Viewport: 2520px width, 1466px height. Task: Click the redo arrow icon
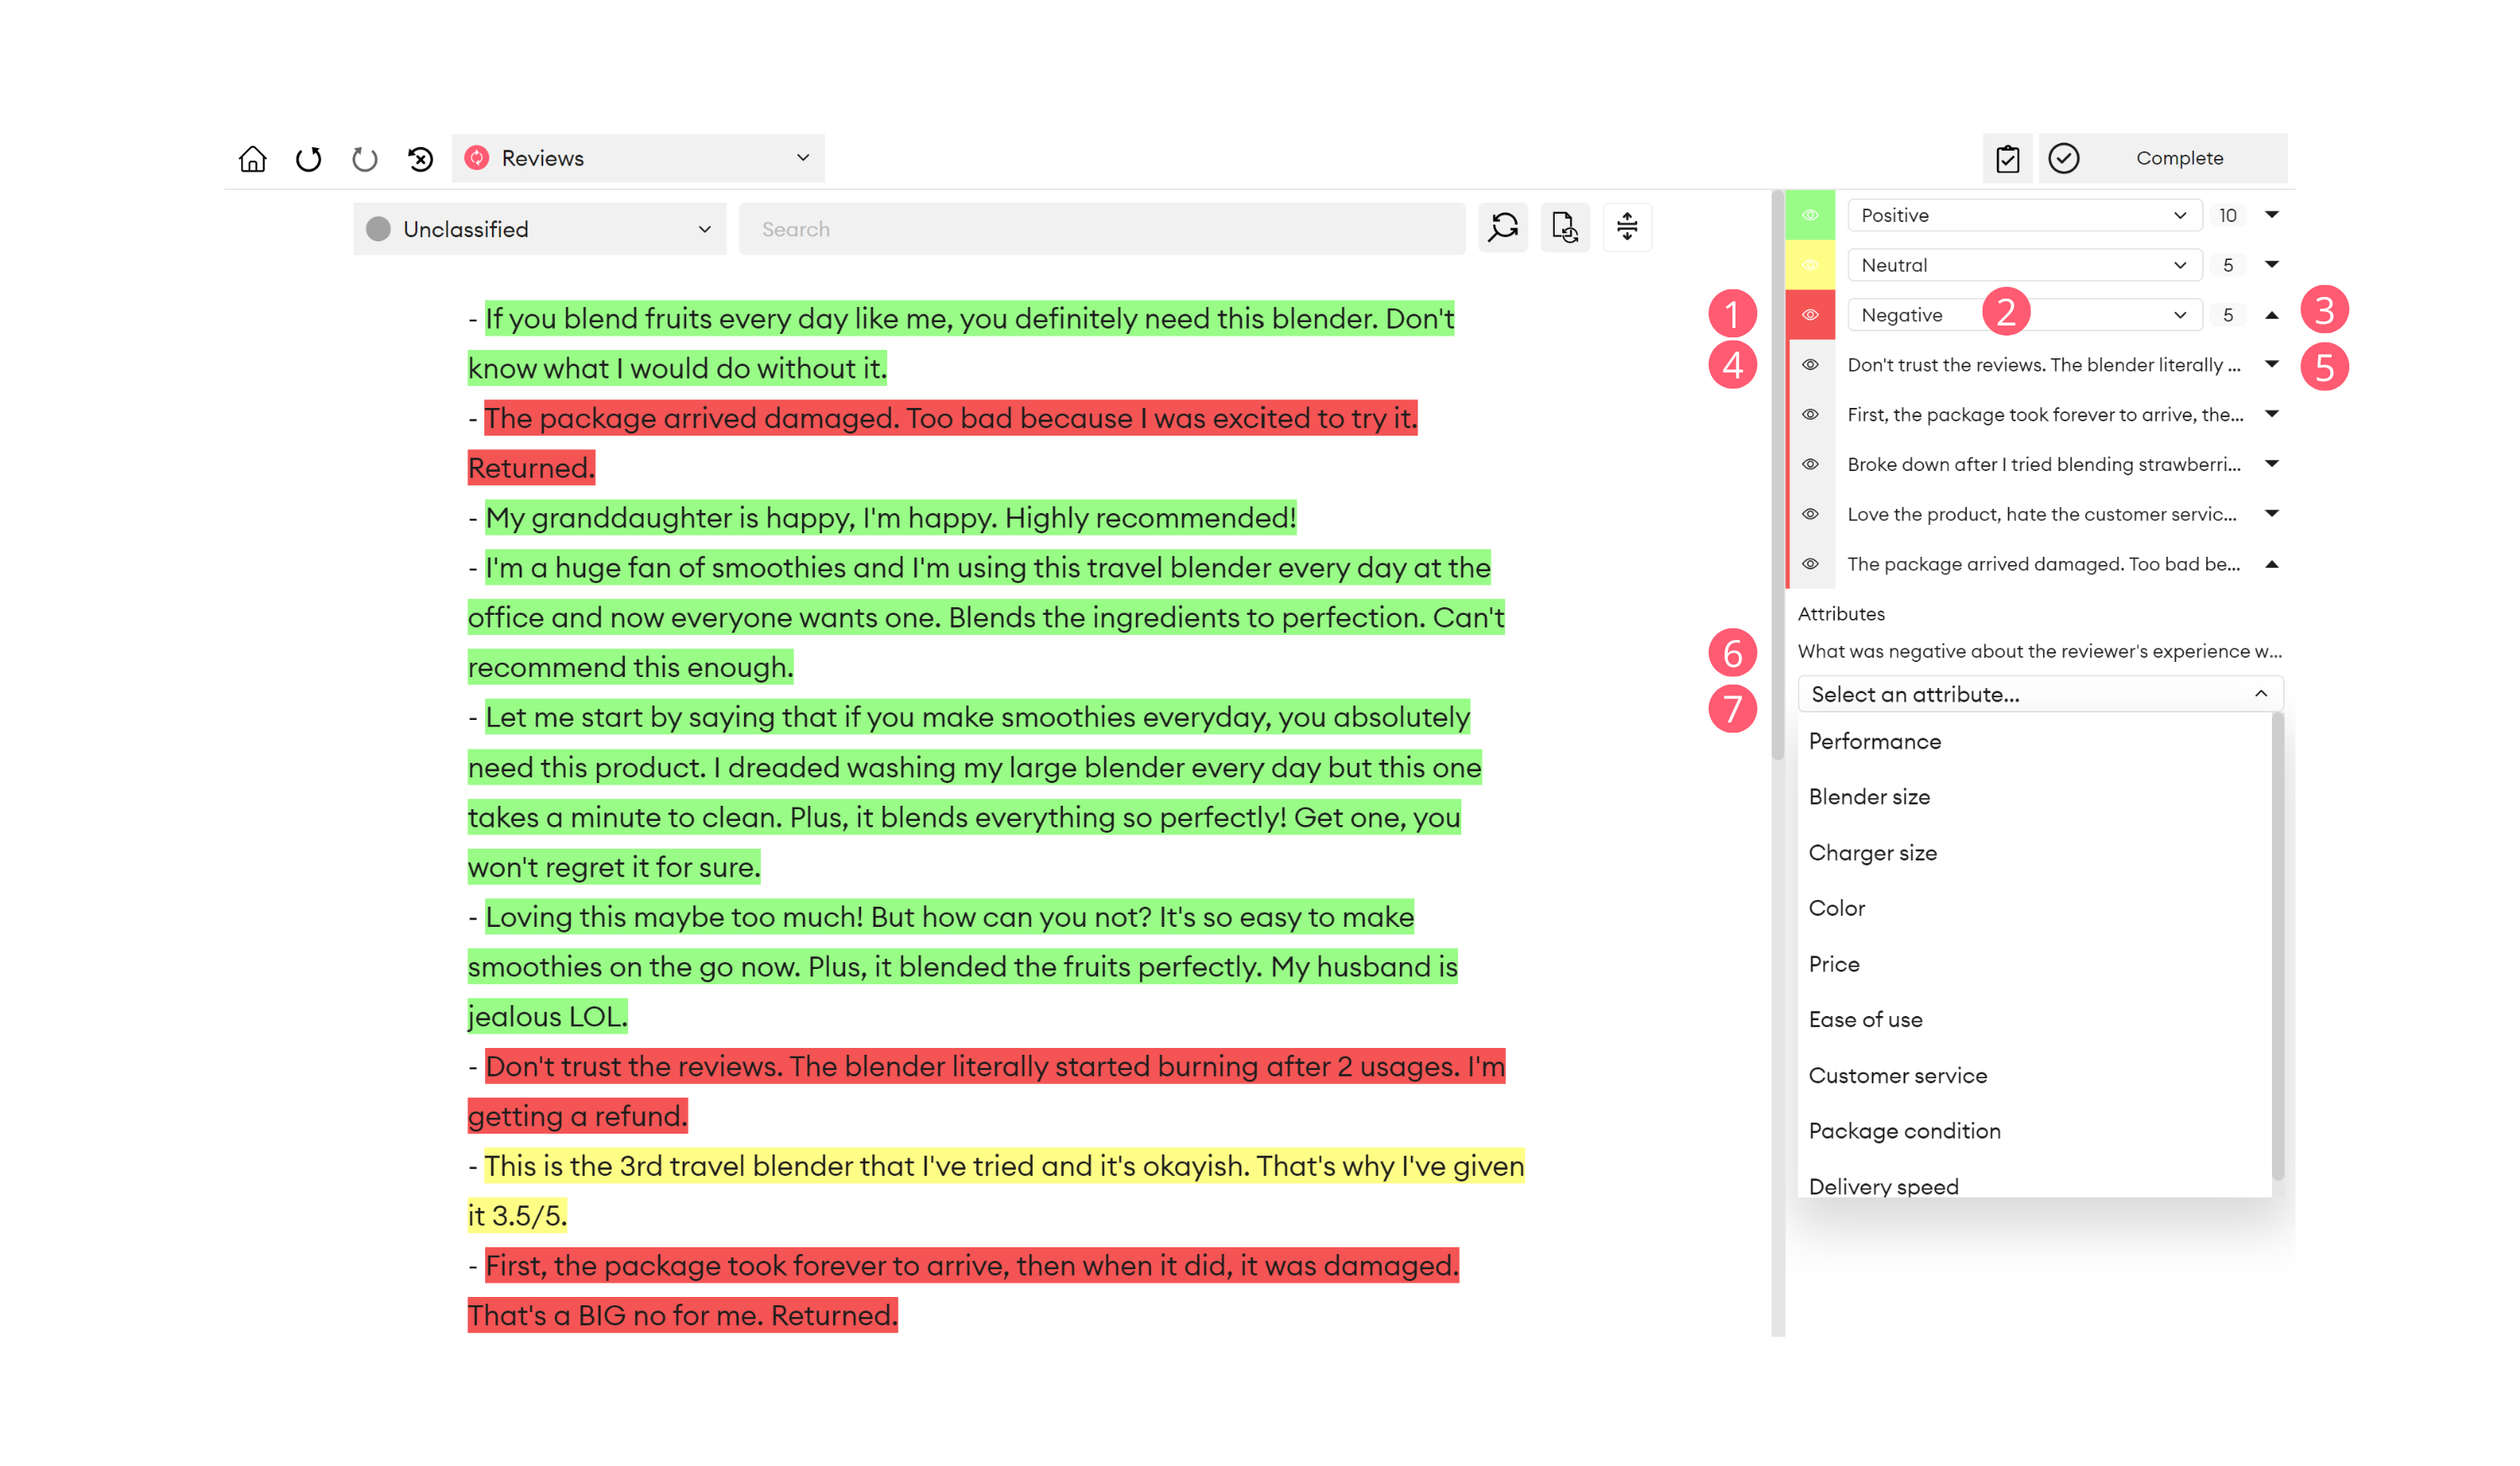pos(365,158)
